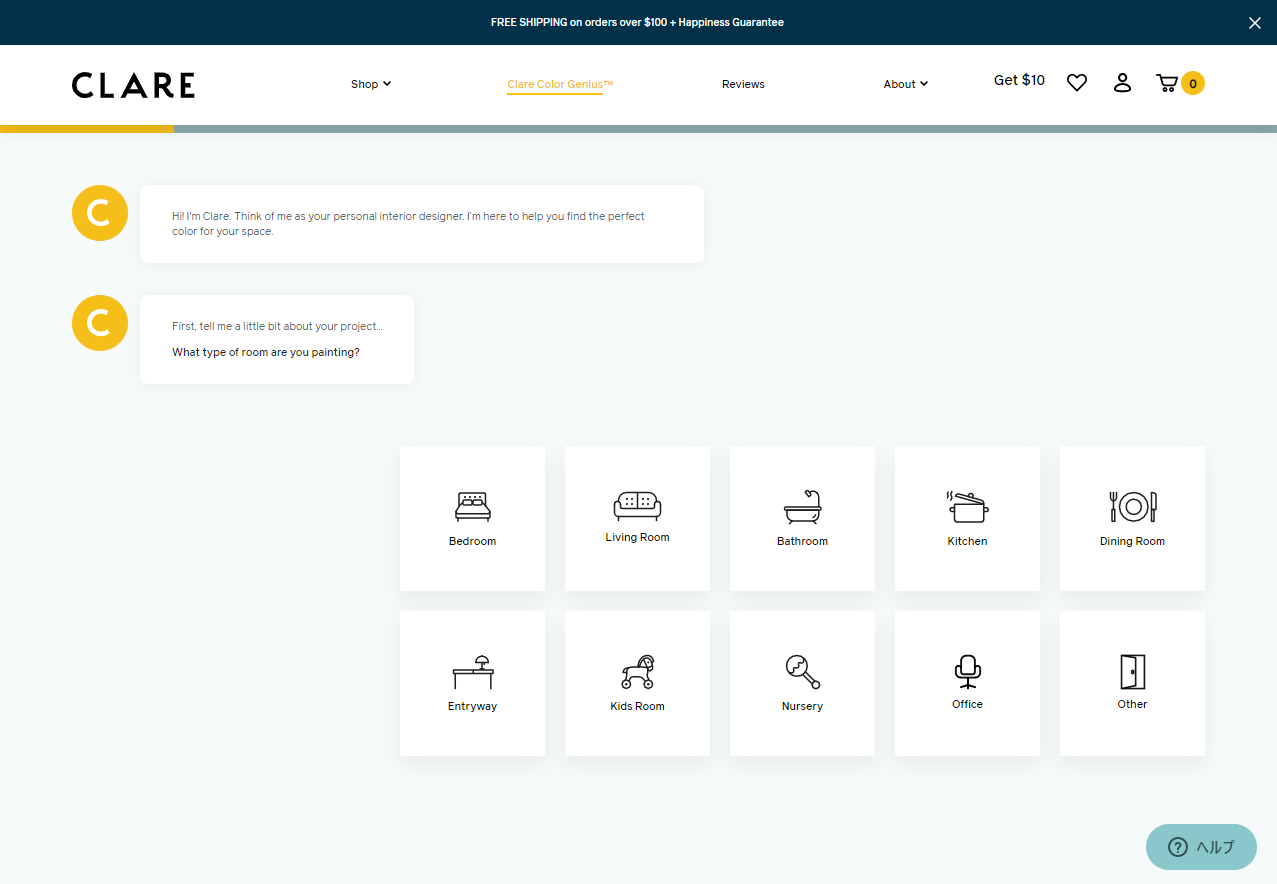Expand the Shop dropdown menu
The image size is (1277, 884).
pyautogui.click(x=371, y=84)
